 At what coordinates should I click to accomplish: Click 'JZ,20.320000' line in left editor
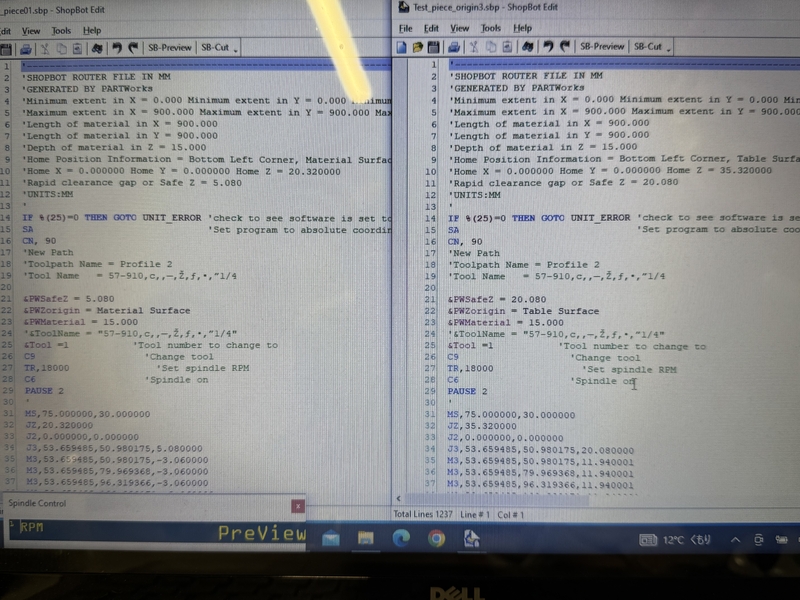(x=59, y=425)
